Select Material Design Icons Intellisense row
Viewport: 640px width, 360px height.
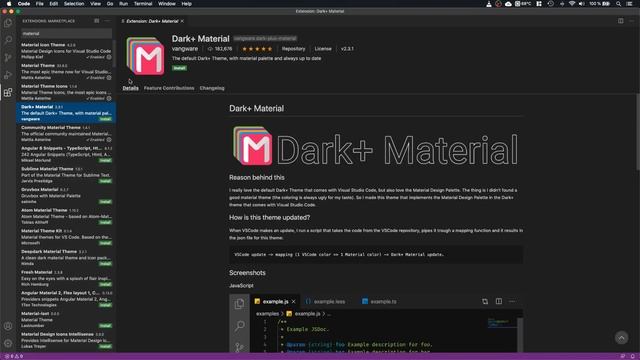66,340
